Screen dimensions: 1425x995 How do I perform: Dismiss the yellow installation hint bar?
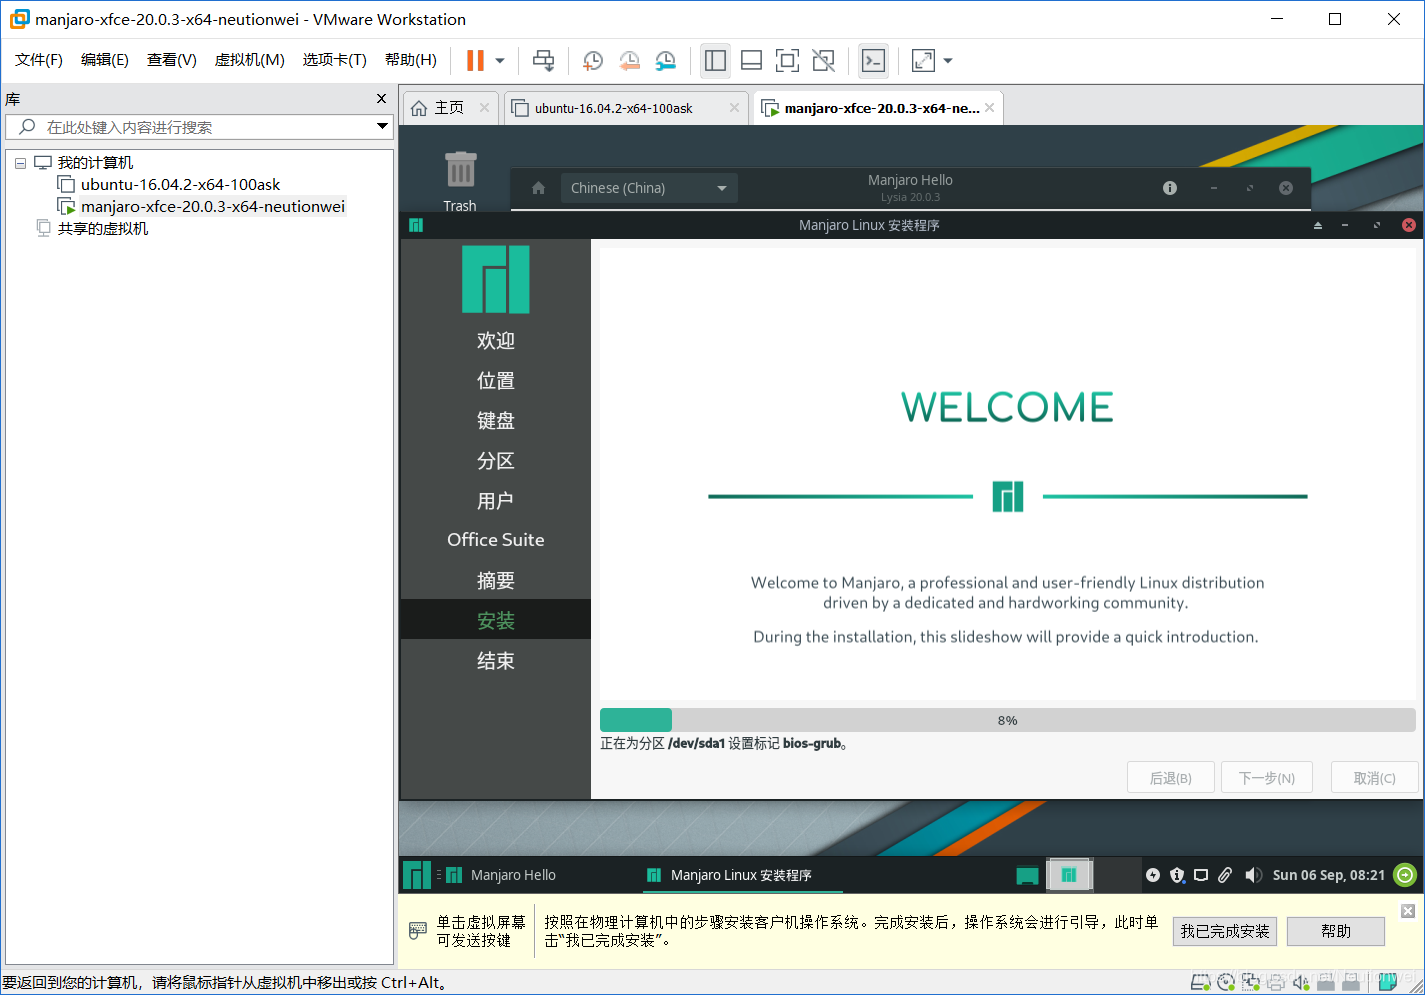pyautogui.click(x=1408, y=911)
